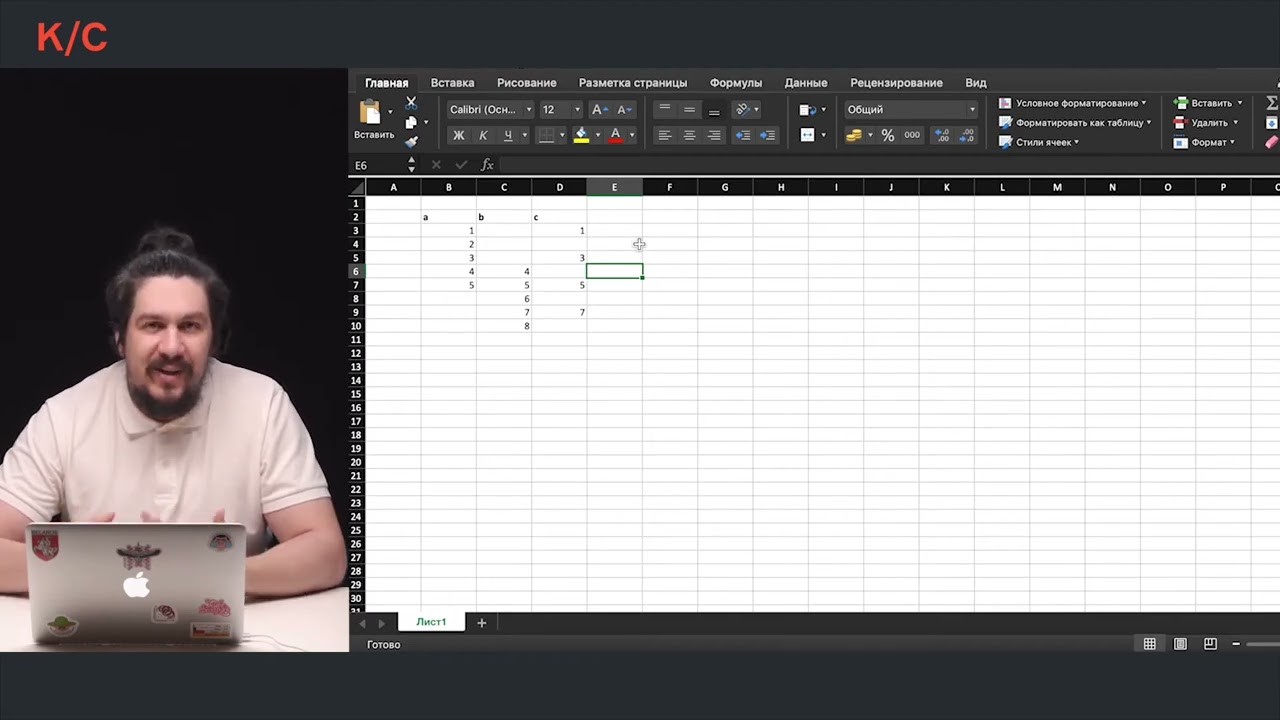Click the clipboard Вставить paste icon
The height and width of the screenshot is (720, 1280).
coord(371,112)
